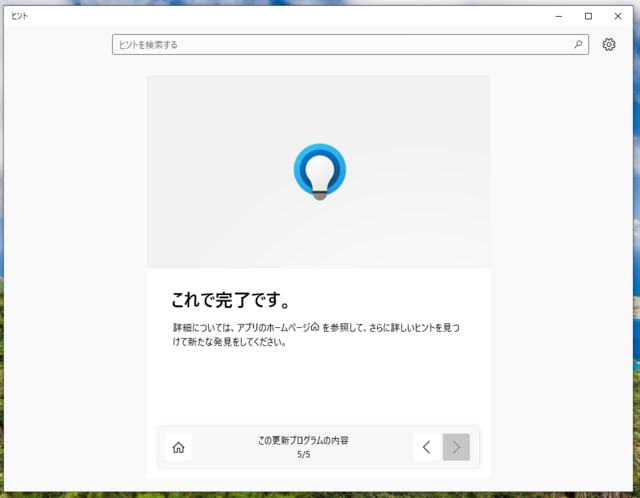
Task: Close the ヒント window
Action: click(618, 16)
